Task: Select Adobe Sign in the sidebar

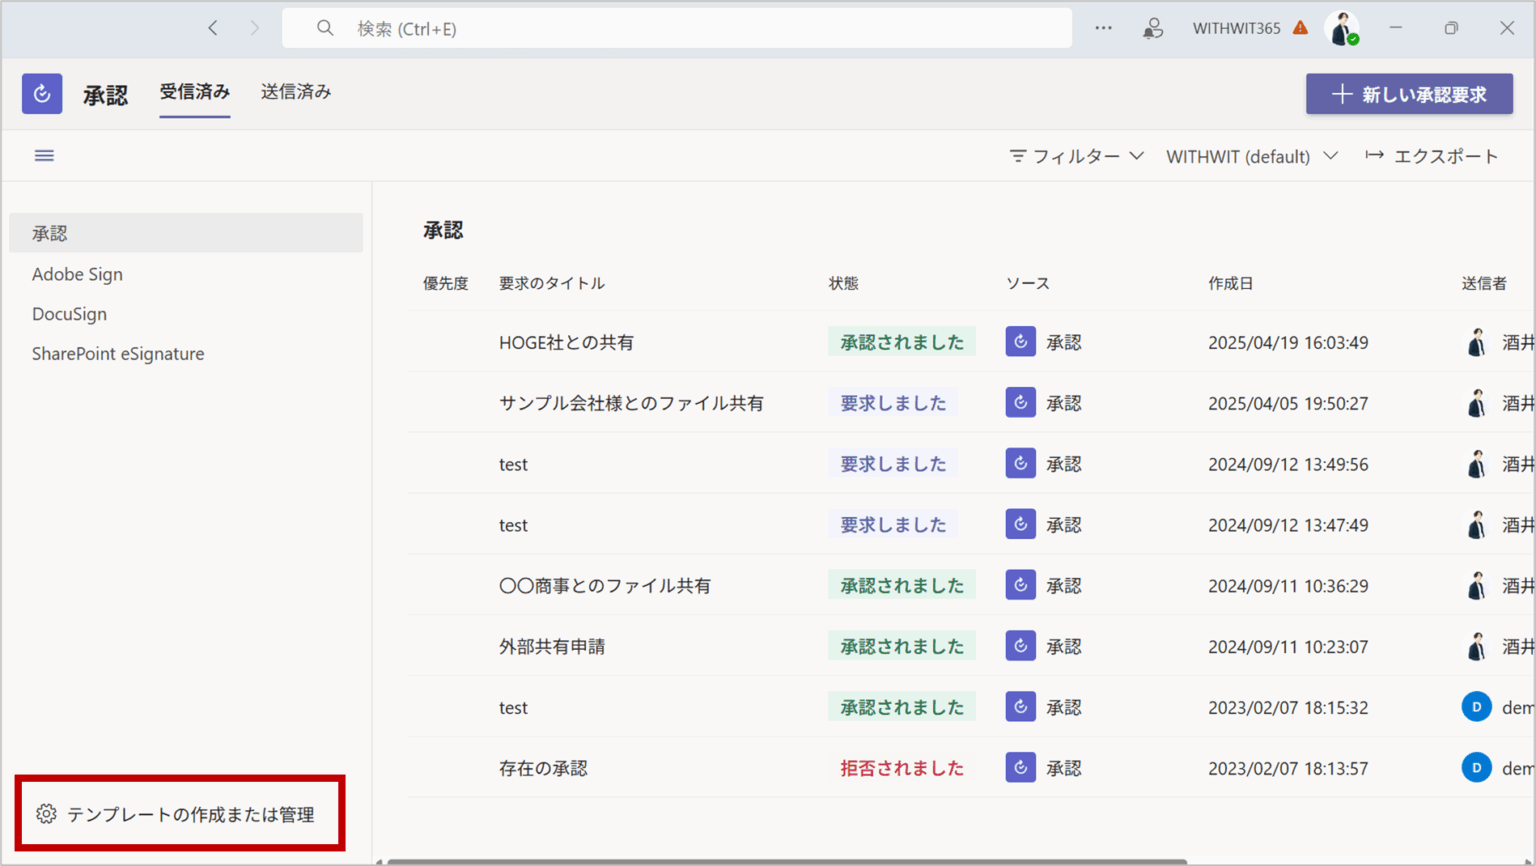Action: click(77, 273)
